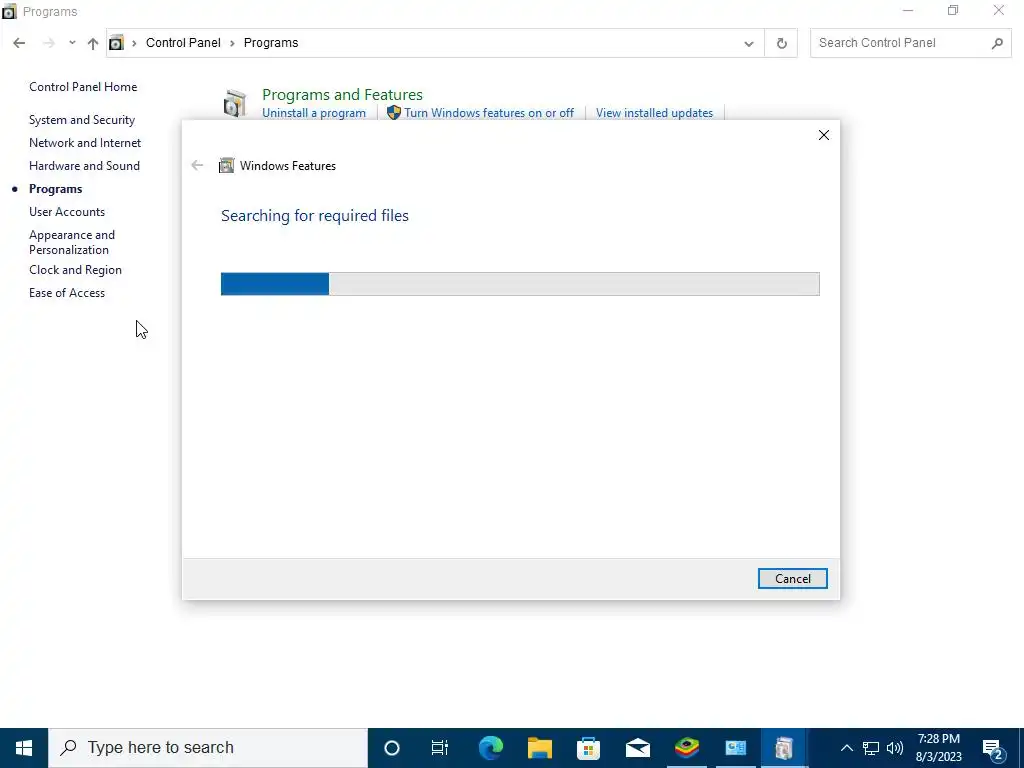Open Hardware and Sound category
1024x768 pixels.
point(84,166)
